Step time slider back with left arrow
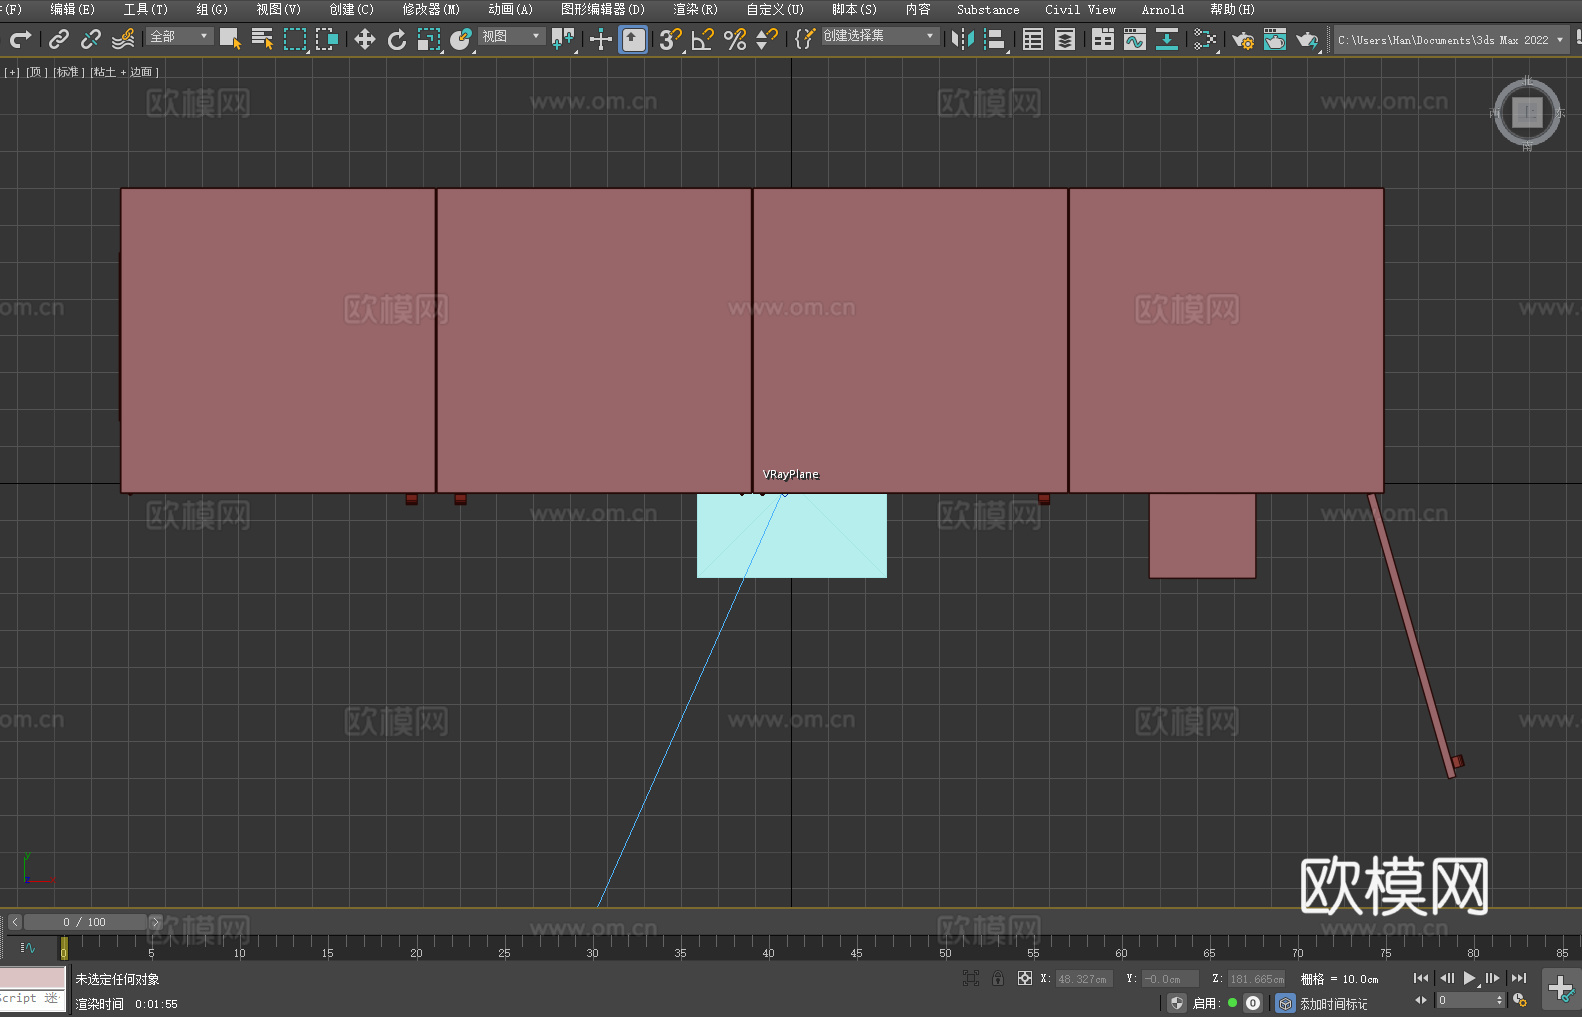This screenshot has width=1582, height=1017. point(15,922)
